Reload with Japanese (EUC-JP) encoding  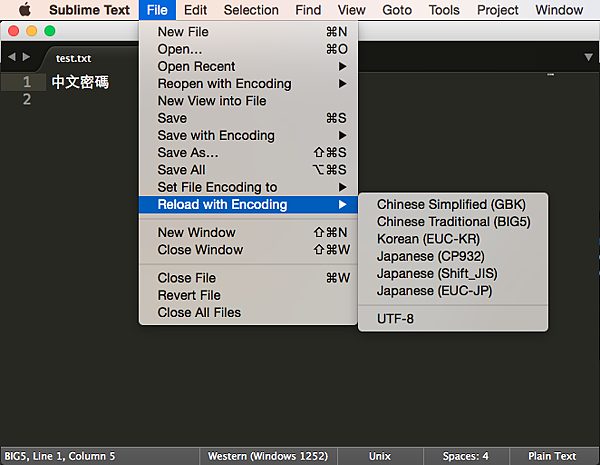point(453,290)
